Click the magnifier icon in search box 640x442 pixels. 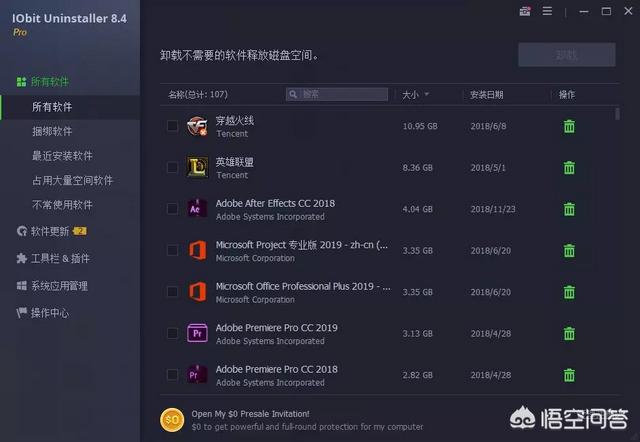coord(293,95)
